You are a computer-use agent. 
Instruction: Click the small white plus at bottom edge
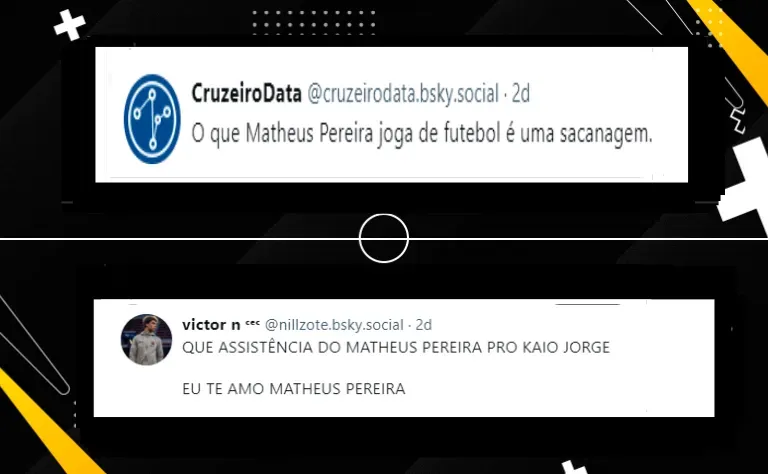[574, 467]
